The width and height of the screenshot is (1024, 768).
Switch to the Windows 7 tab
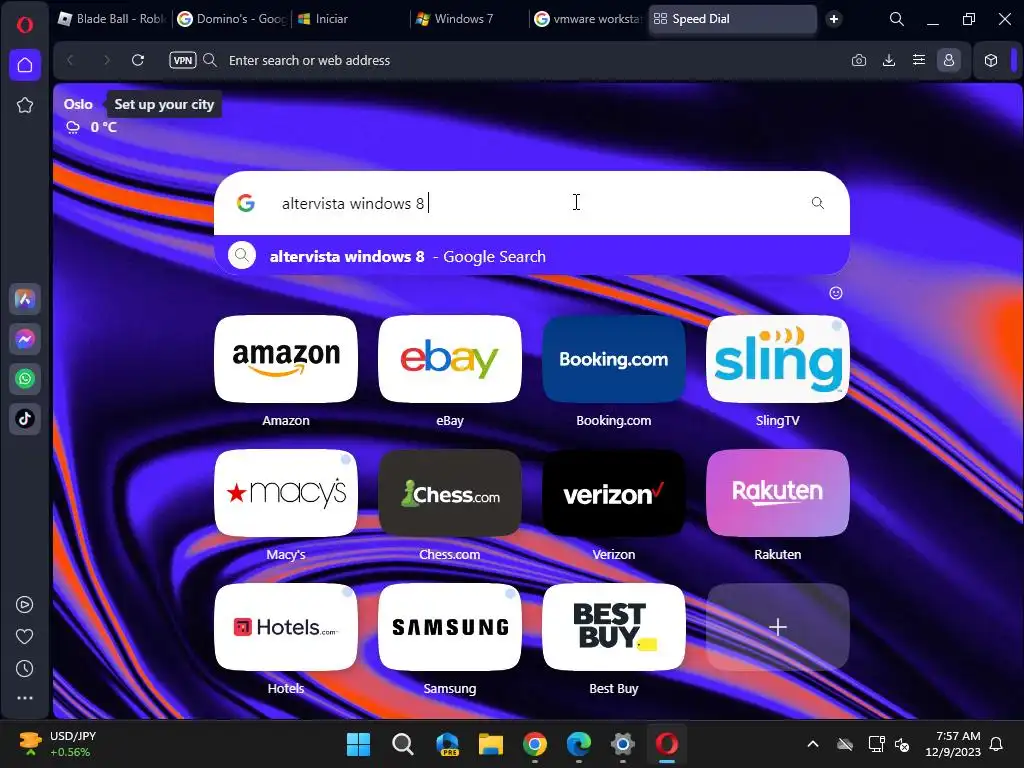click(x=470, y=19)
